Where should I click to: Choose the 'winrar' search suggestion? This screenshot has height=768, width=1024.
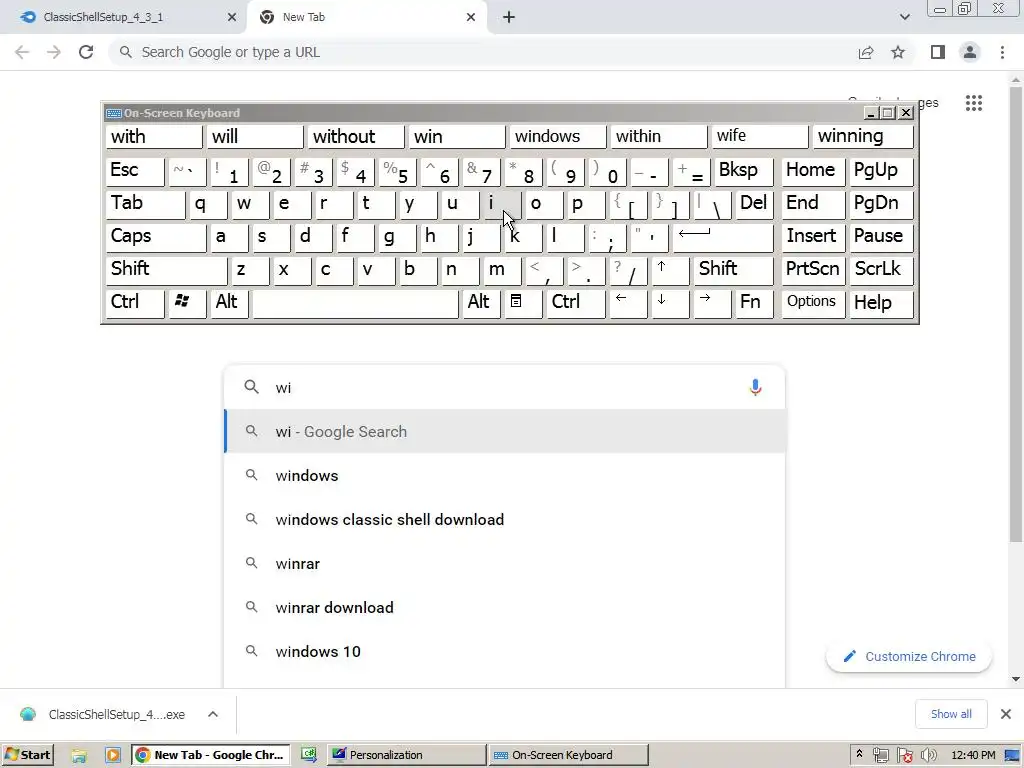pyautogui.click(x=504, y=563)
